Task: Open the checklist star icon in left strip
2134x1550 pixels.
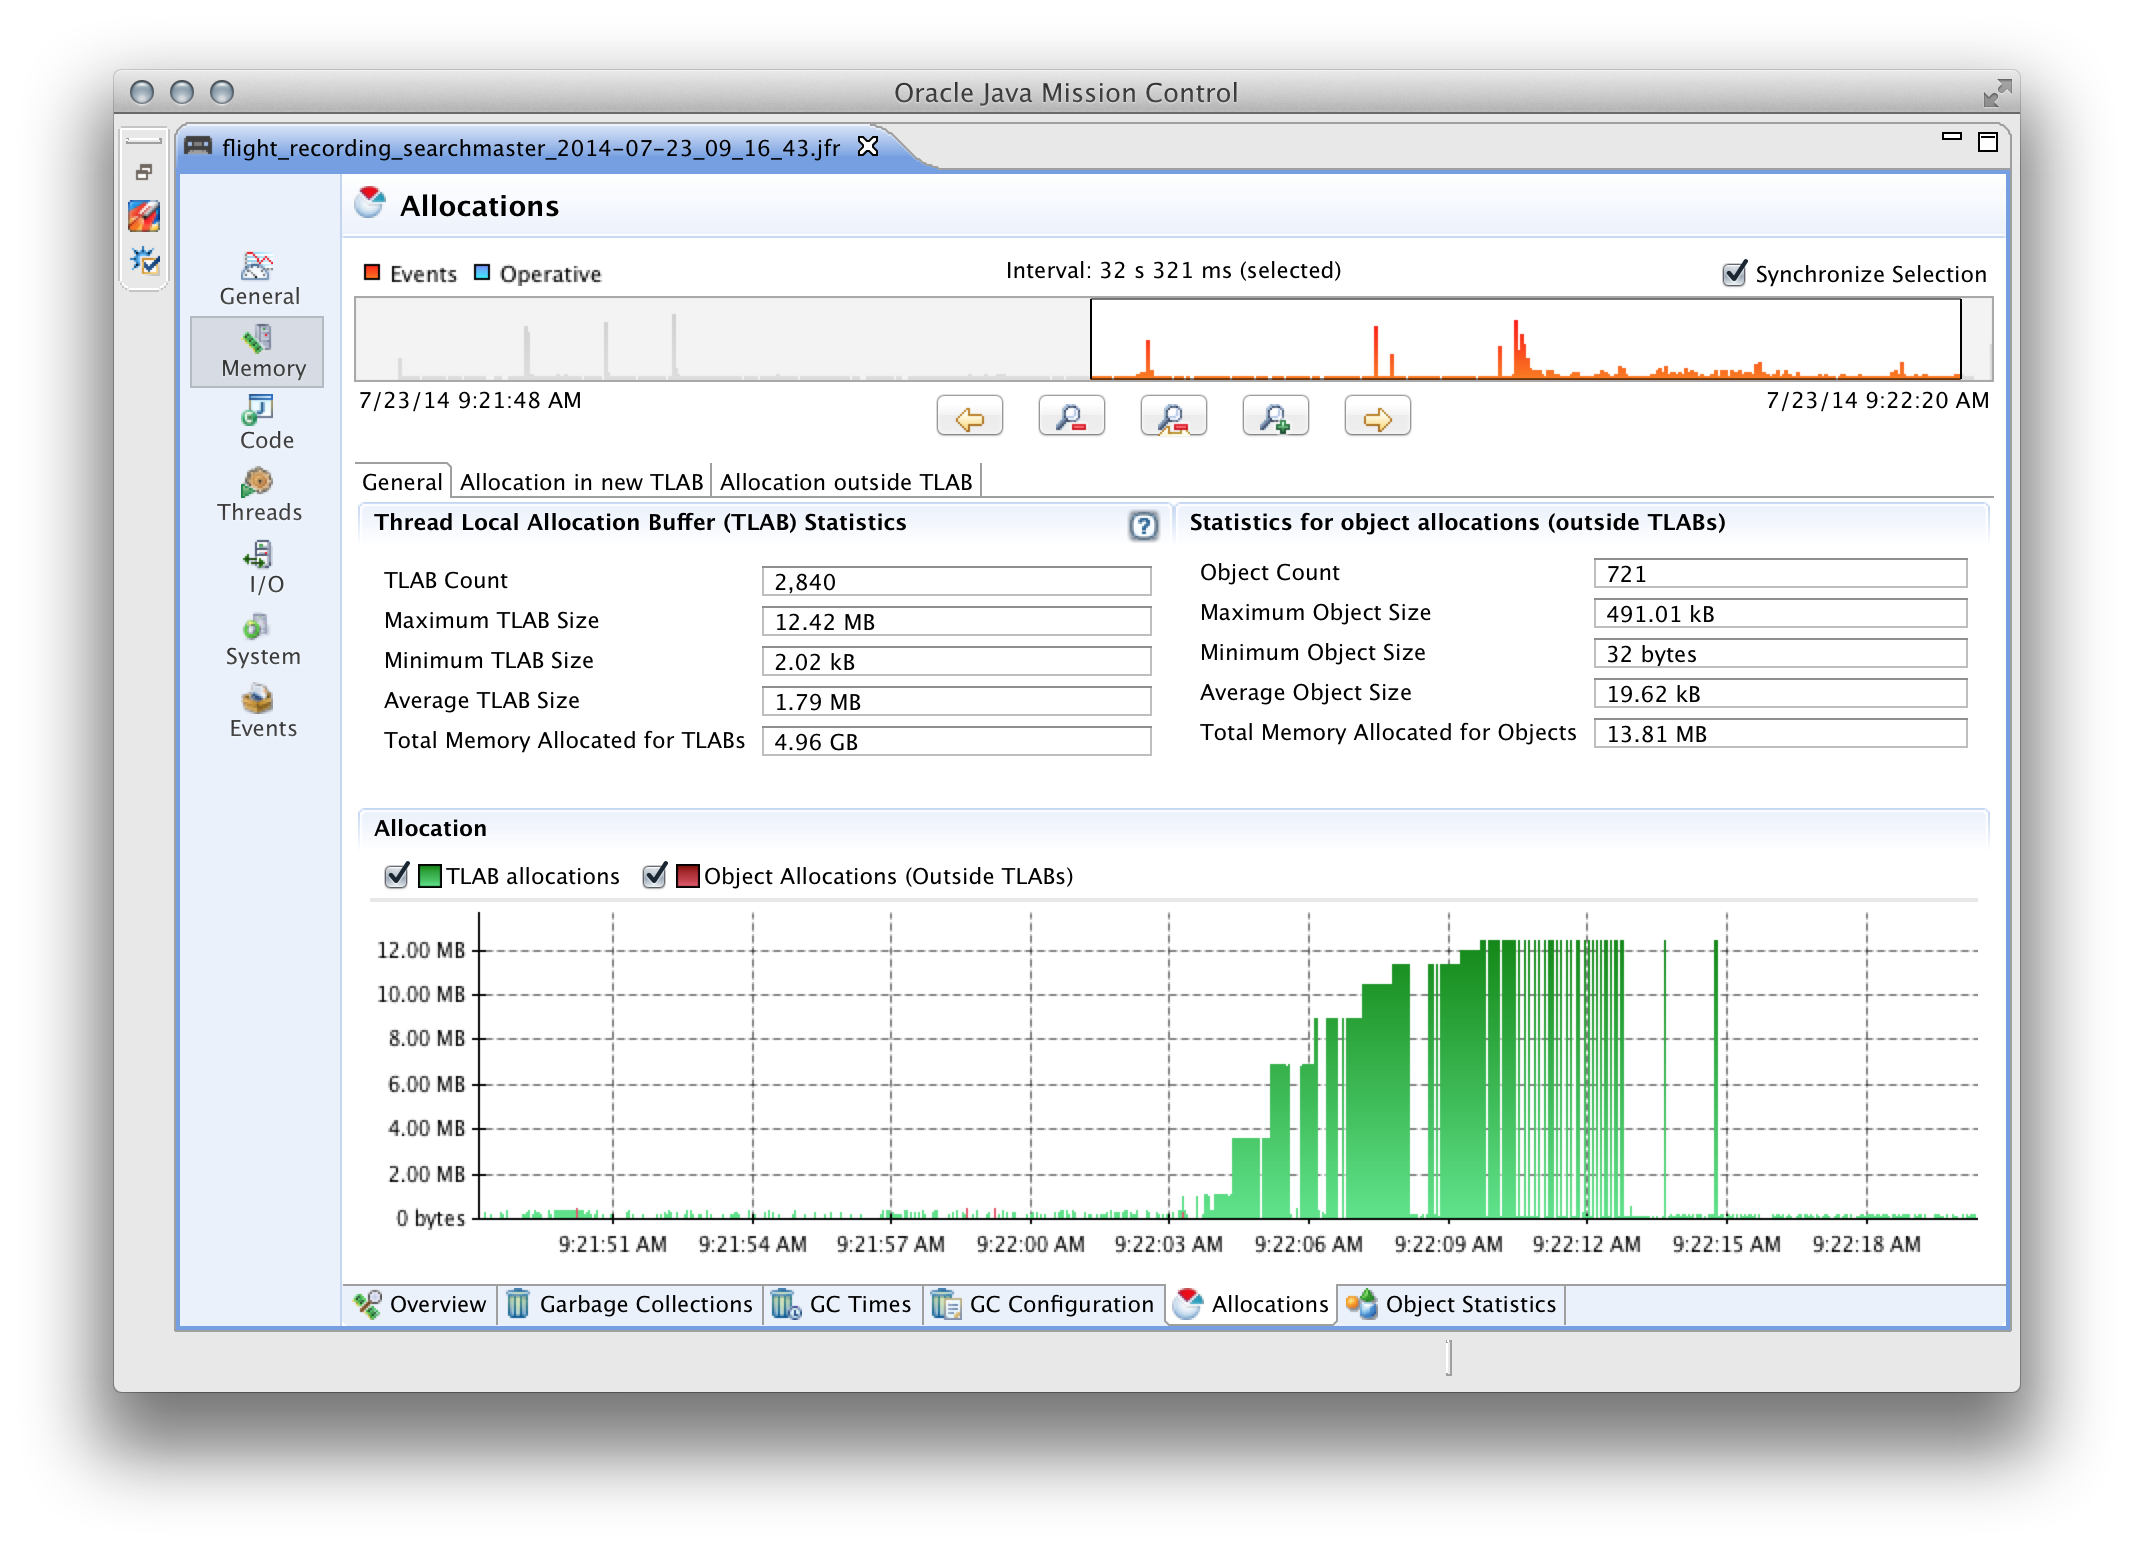Action: [144, 261]
